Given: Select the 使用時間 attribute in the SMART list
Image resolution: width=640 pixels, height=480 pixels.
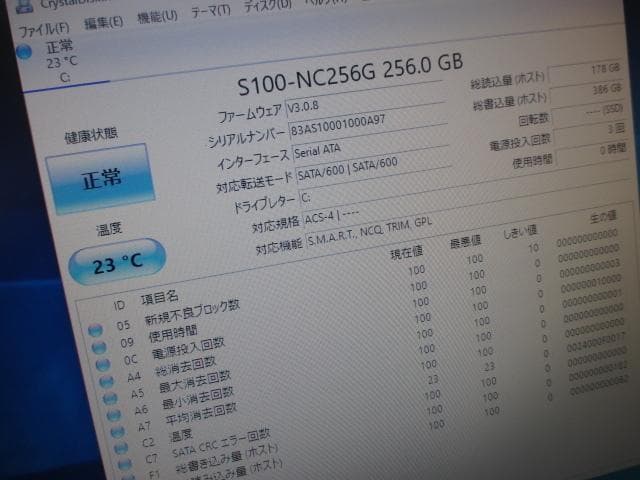Looking at the screenshot, I should (173, 334).
